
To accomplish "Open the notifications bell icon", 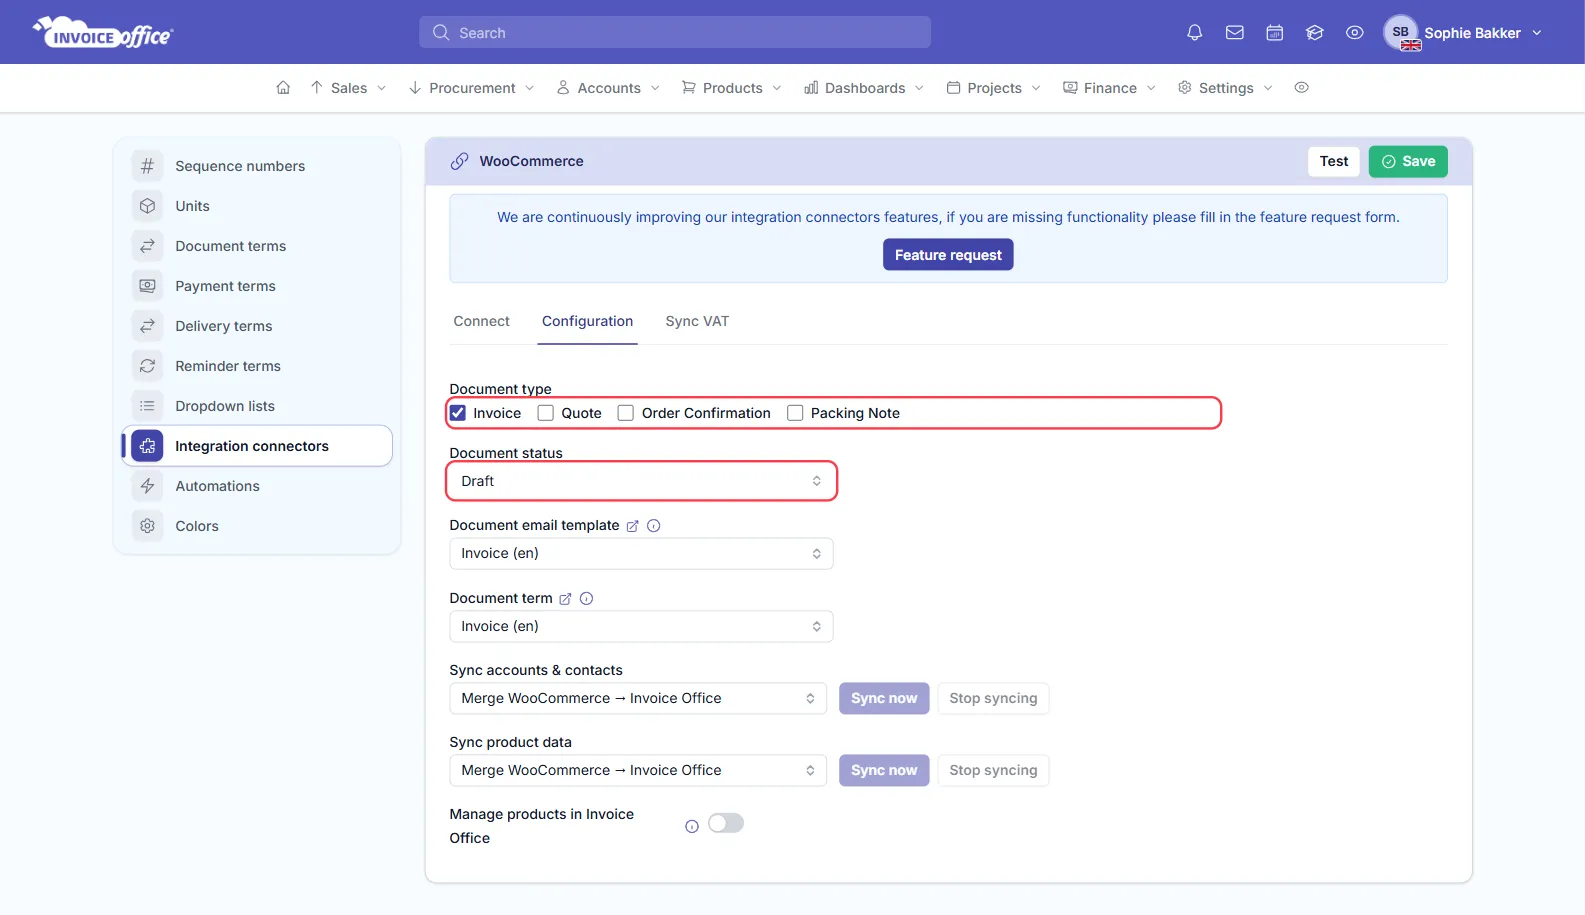I will point(1194,33).
